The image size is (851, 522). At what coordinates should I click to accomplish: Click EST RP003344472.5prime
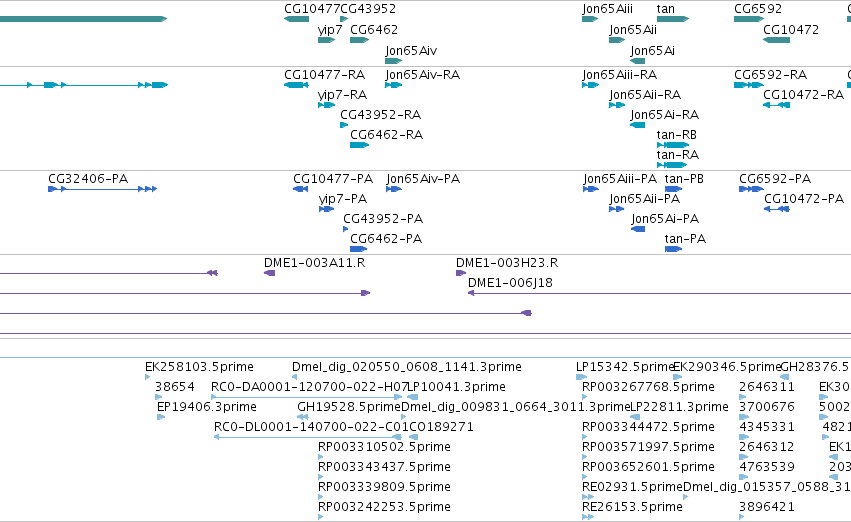(x=648, y=428)
